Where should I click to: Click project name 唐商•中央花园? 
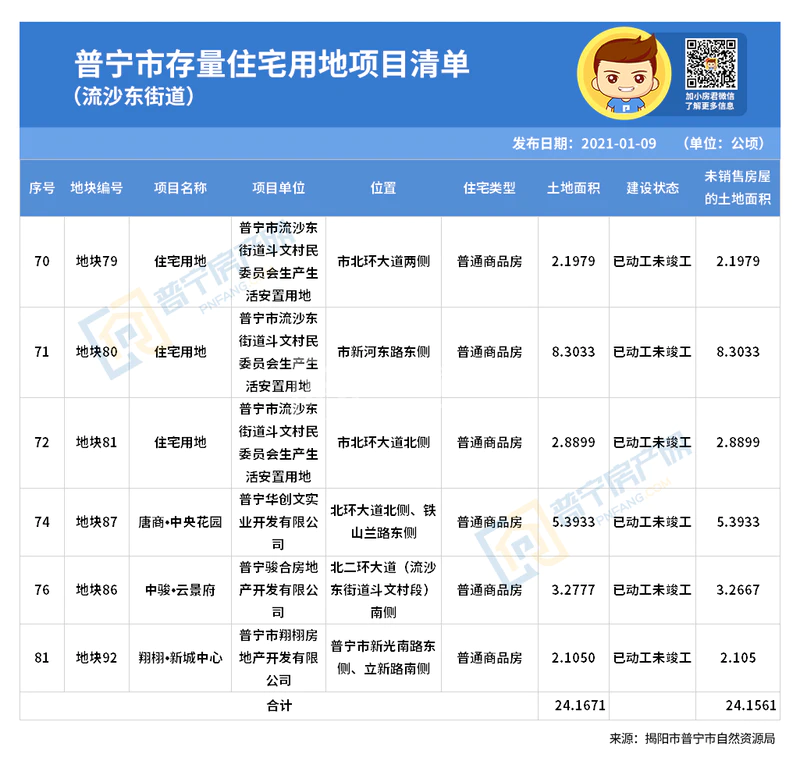180,522
